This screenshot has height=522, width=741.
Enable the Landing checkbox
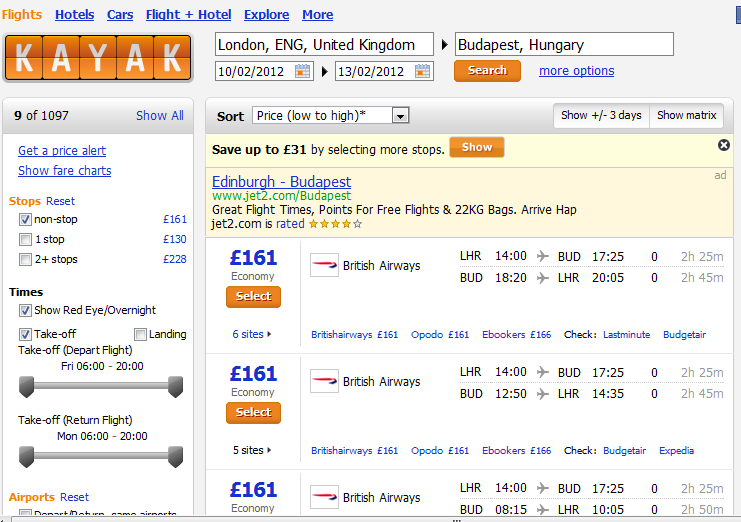[140, 334]
